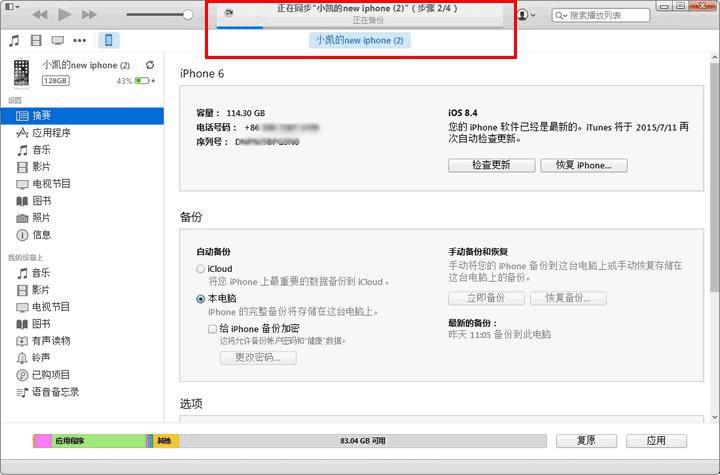This screenshot has height=475, width=720.
Task: Open TV shows library icon in toolbar
Action: point(57,40)
